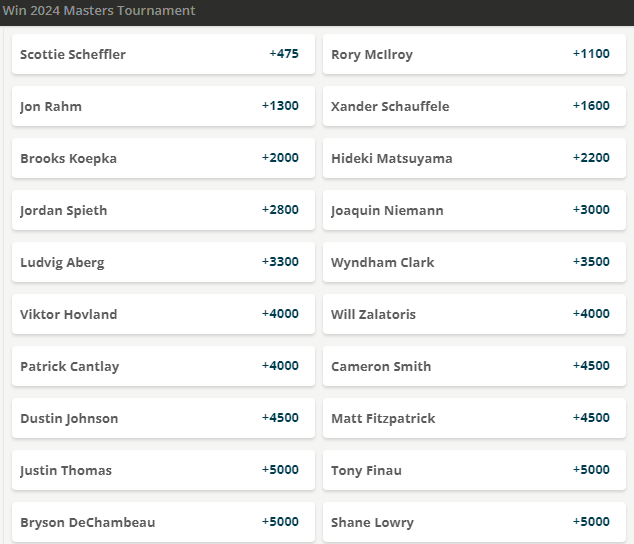
Task: Click Xander Schauffele +1600 odds button
Action: (474, 106)
